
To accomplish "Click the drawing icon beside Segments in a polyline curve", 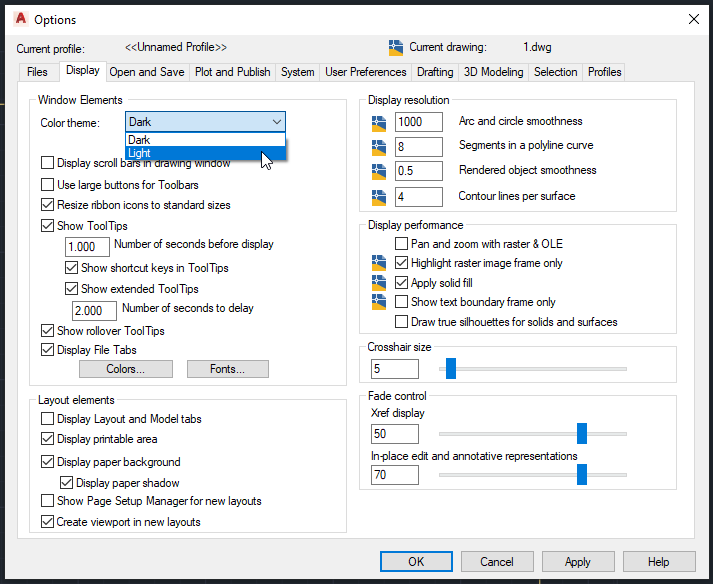I will [379, 147].
